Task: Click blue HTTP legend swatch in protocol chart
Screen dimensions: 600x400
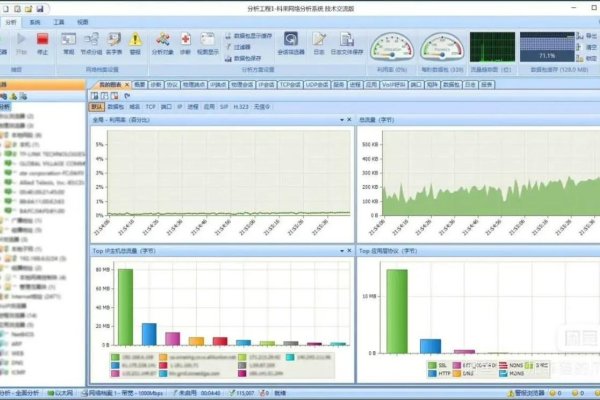Action: pyautogui.click(x=432, y=373)
